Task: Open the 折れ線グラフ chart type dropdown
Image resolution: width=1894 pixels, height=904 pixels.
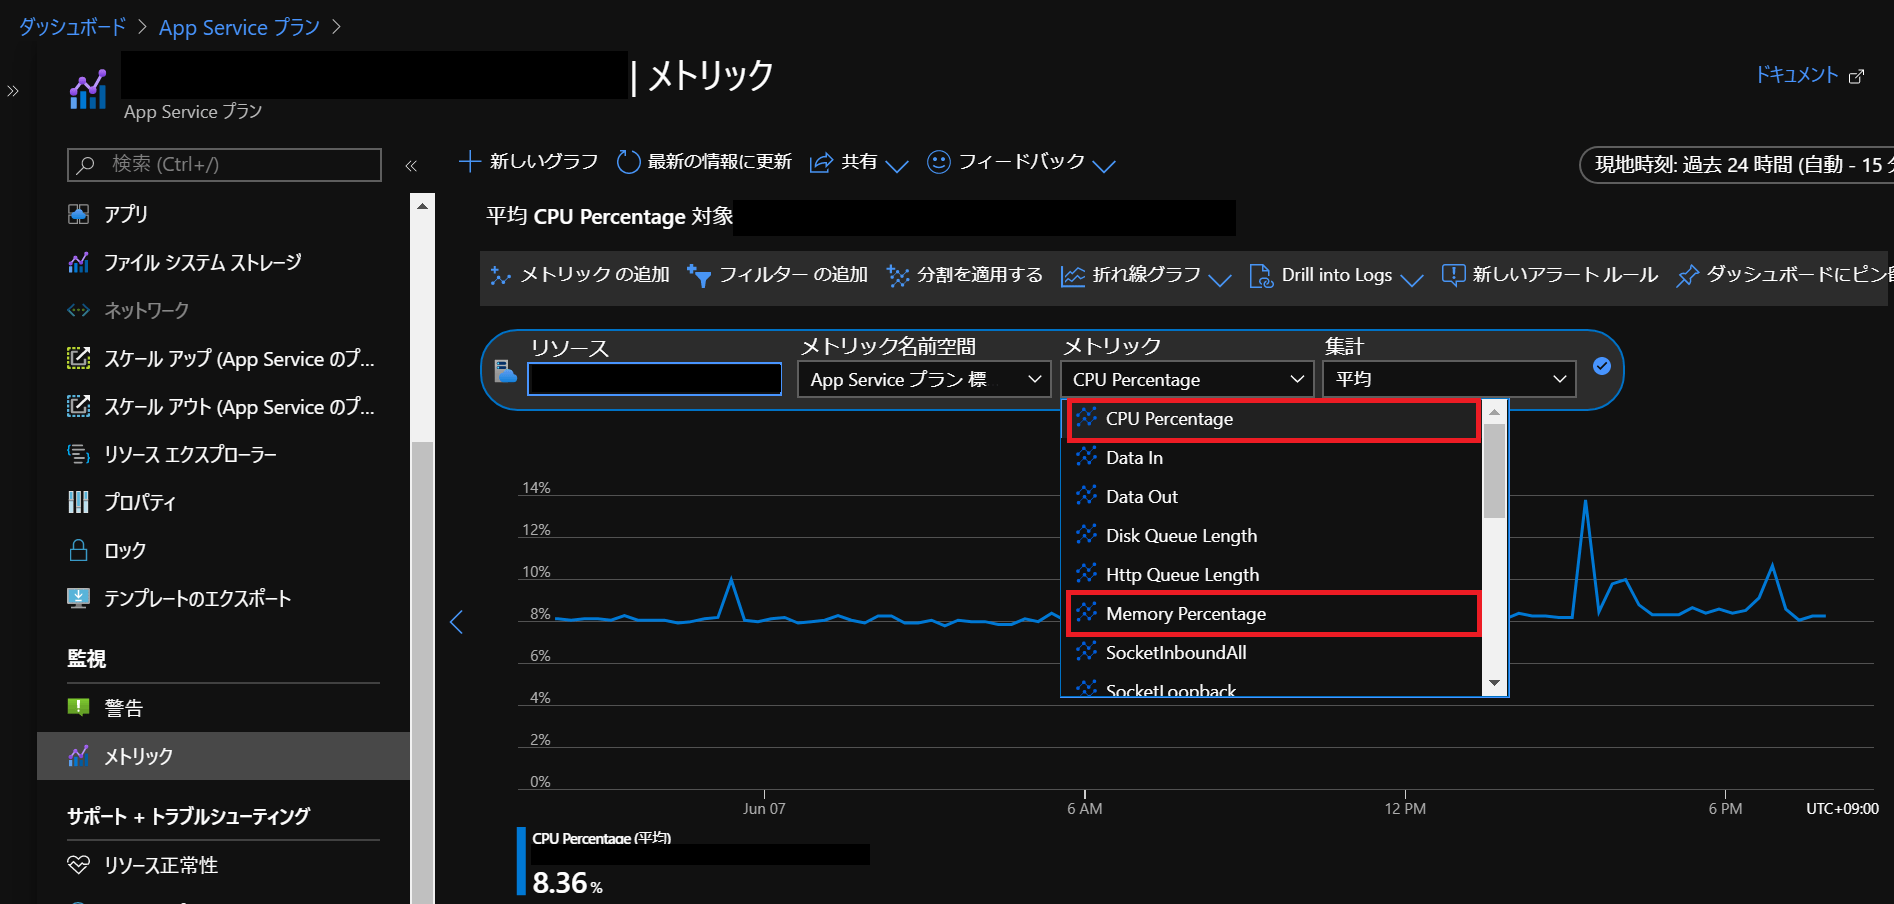Action: pyautogui.click(x=1146, y=275)
